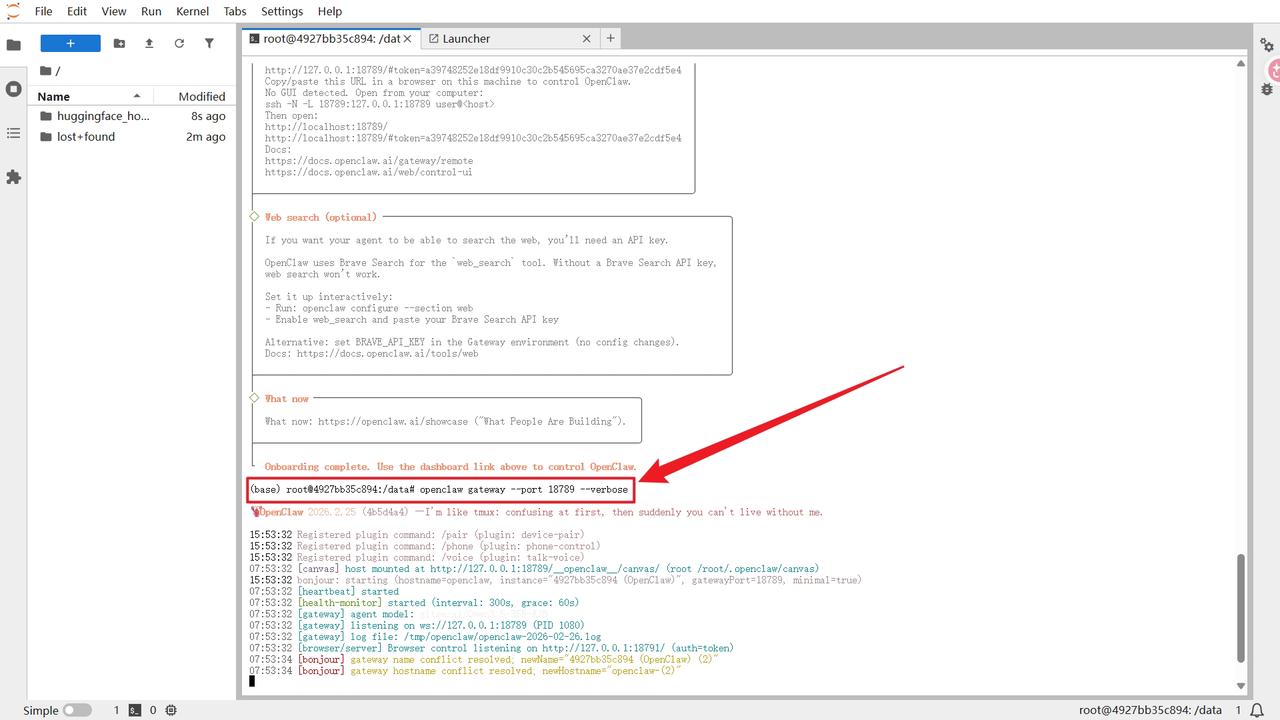Click the openclaw.ai/showcase link

(x=393, y=422)
